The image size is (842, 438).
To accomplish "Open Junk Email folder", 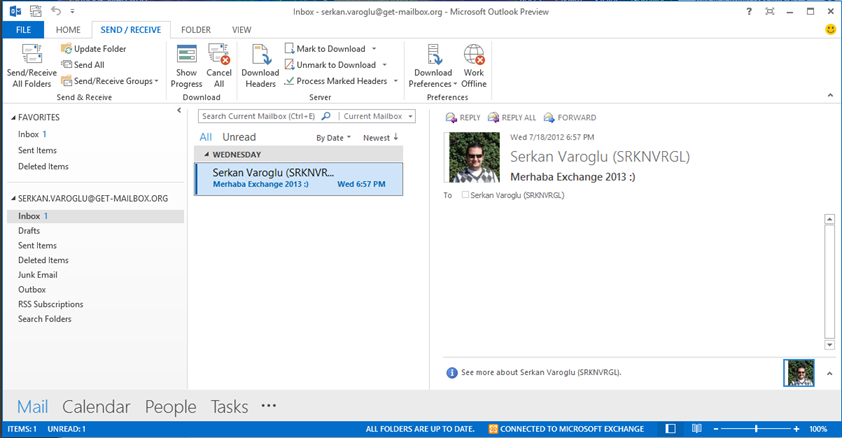I will [x=38, y=275].
